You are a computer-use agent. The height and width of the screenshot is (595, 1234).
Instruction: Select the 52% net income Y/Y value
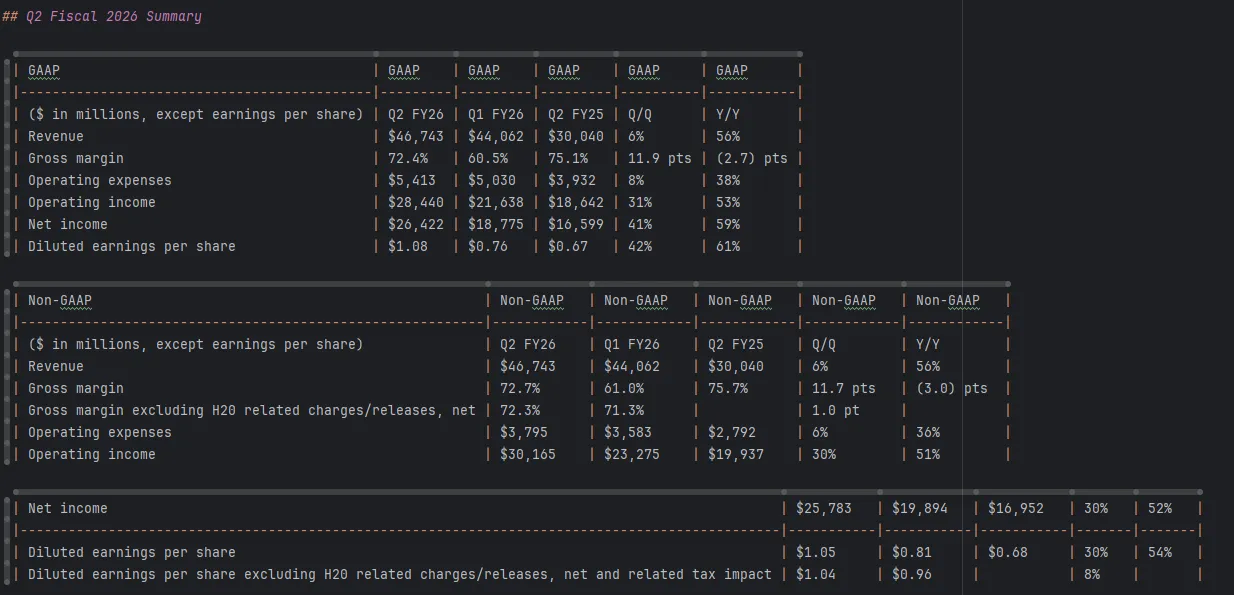pos(1160,508)
